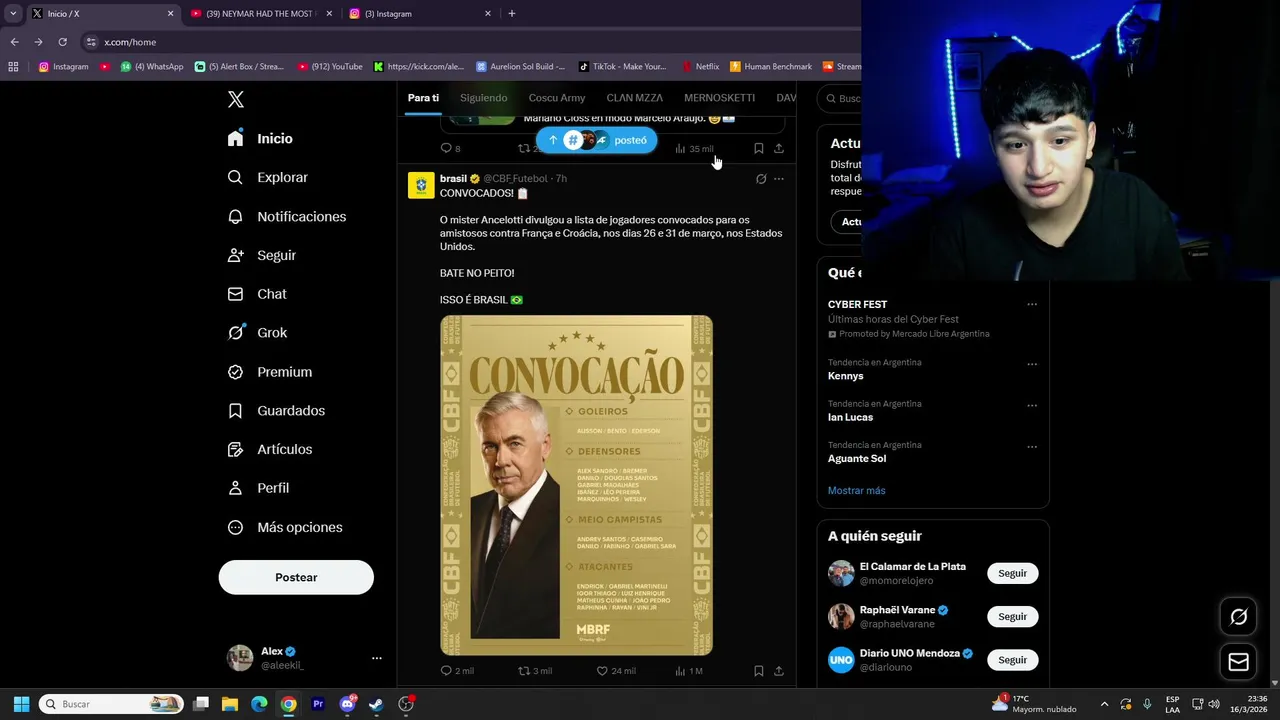Viewport: 1280px width, 720px height.
Task: Open more options dots on brasil post
Action: 779,179
